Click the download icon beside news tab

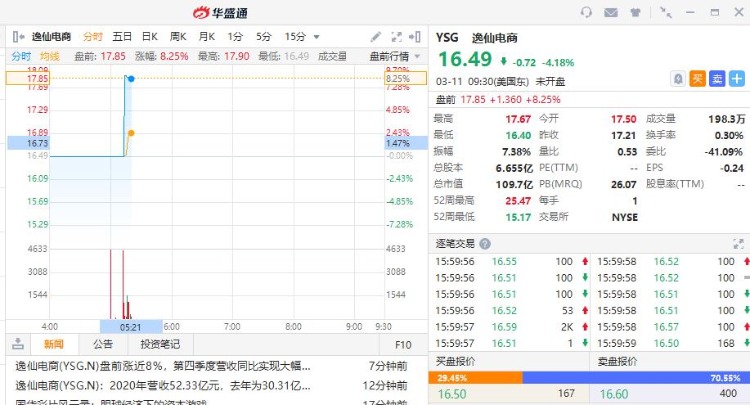click(x=18, y=344)
